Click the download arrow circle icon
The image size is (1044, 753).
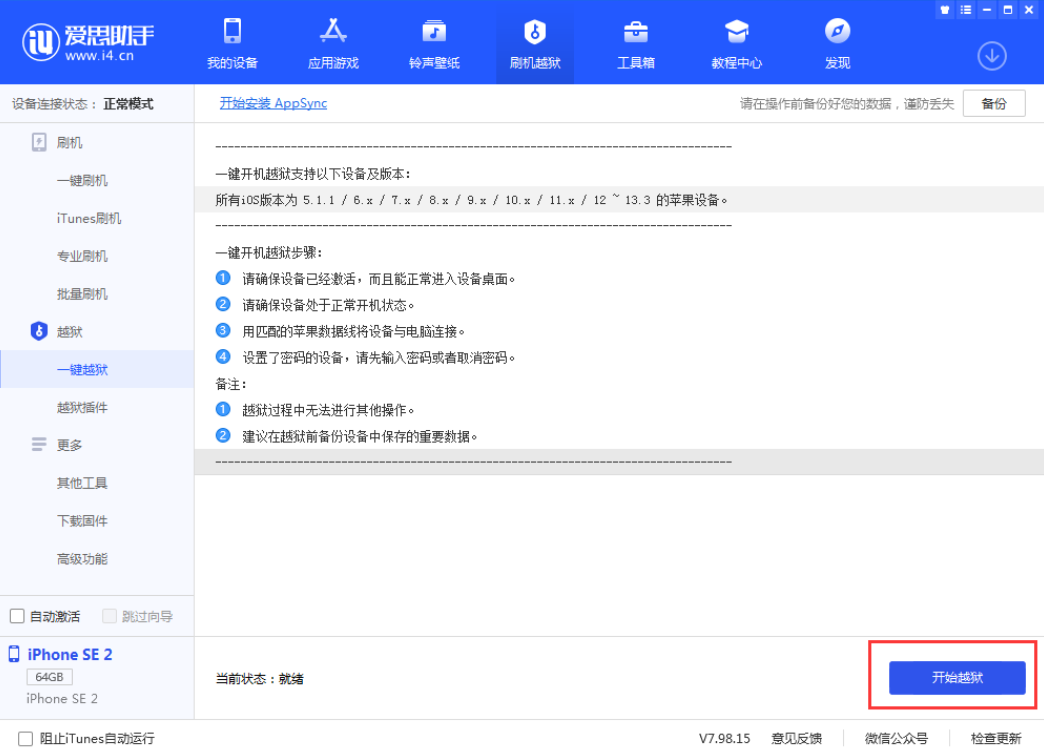991,56
